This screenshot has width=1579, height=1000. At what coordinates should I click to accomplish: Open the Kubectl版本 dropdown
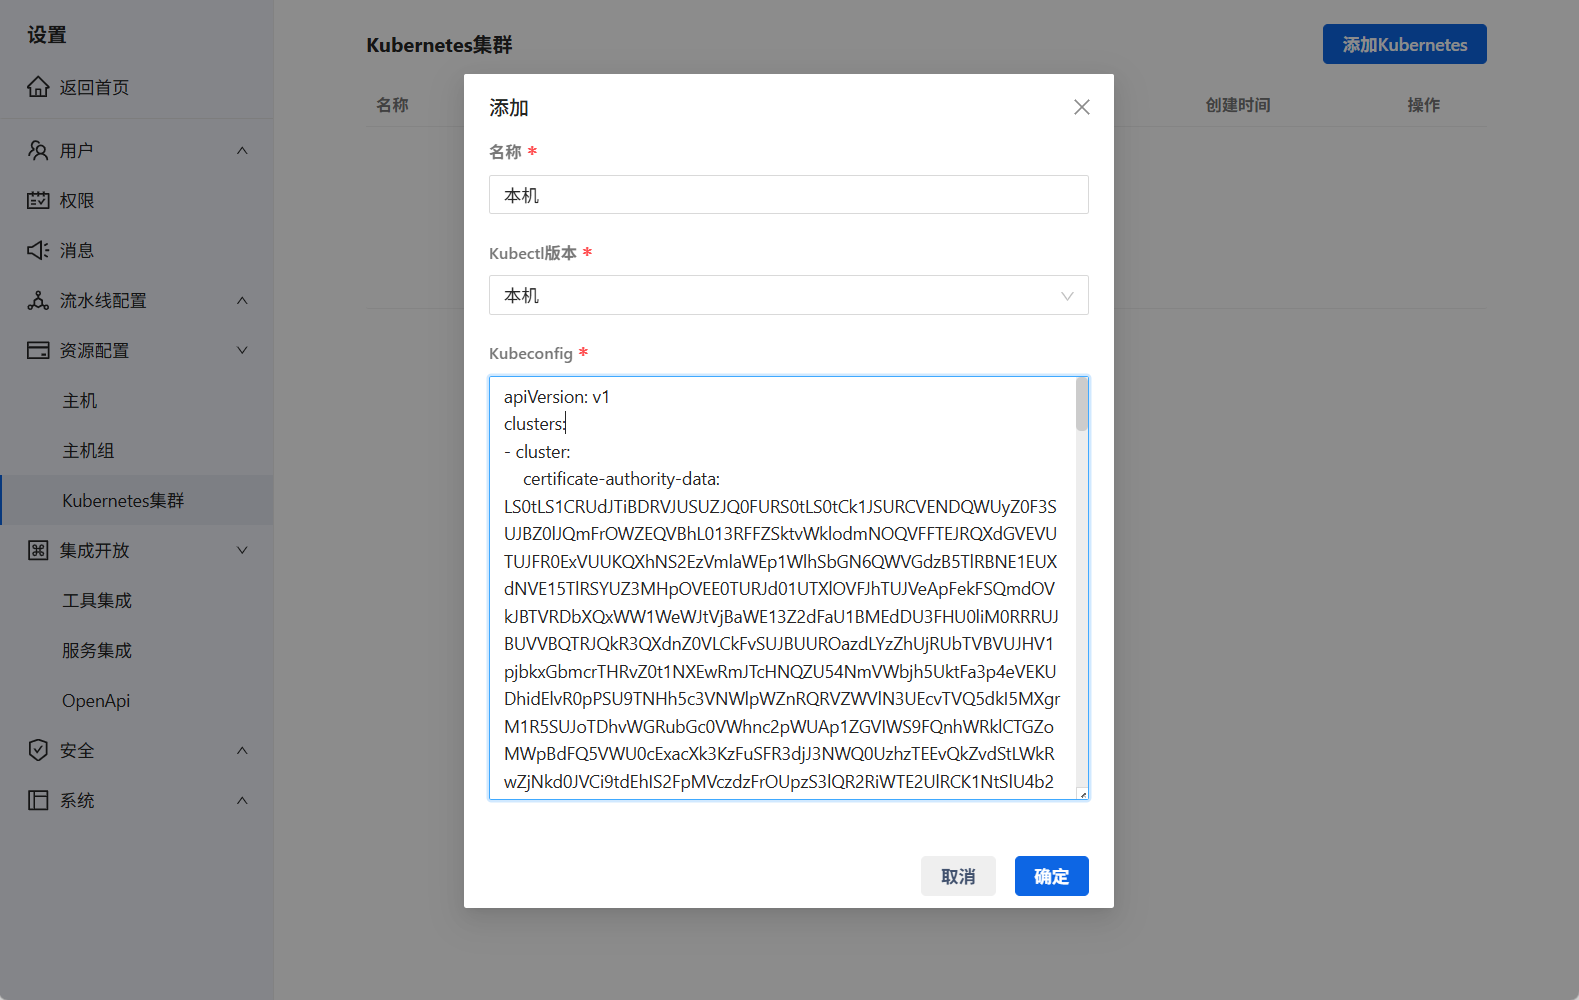(789, 295)
